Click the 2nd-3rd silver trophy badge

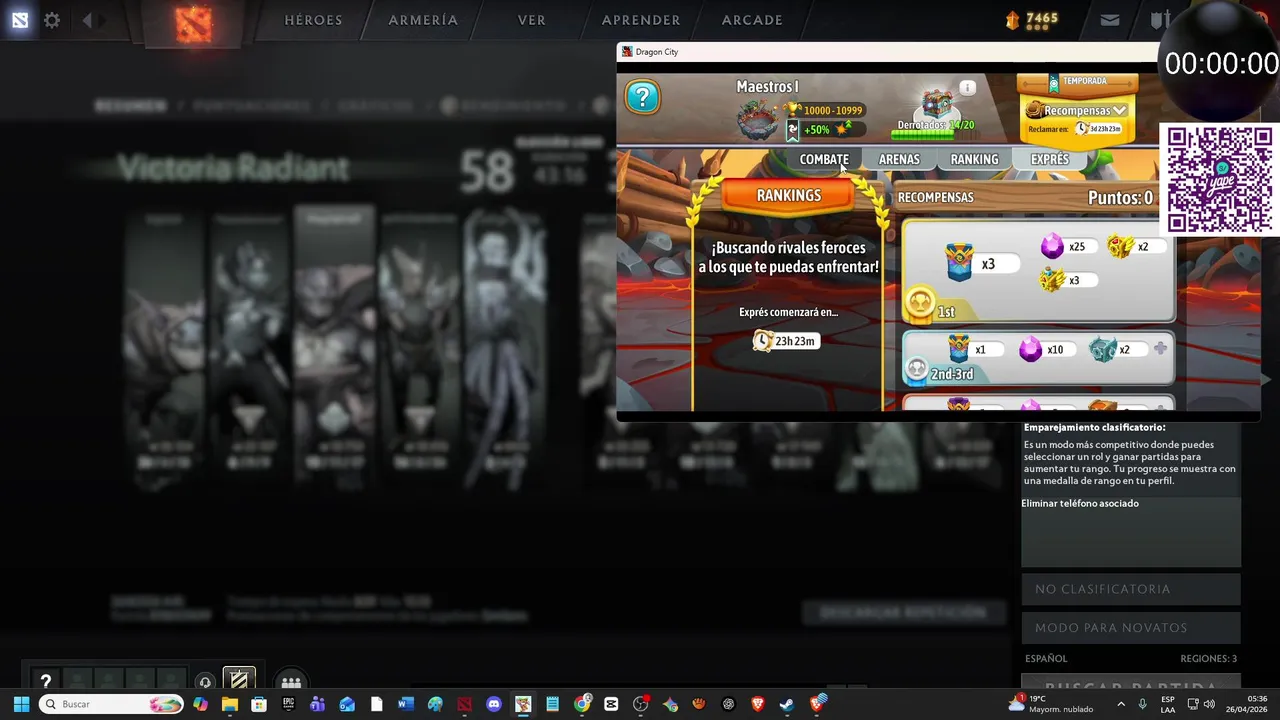pos(916,371)
